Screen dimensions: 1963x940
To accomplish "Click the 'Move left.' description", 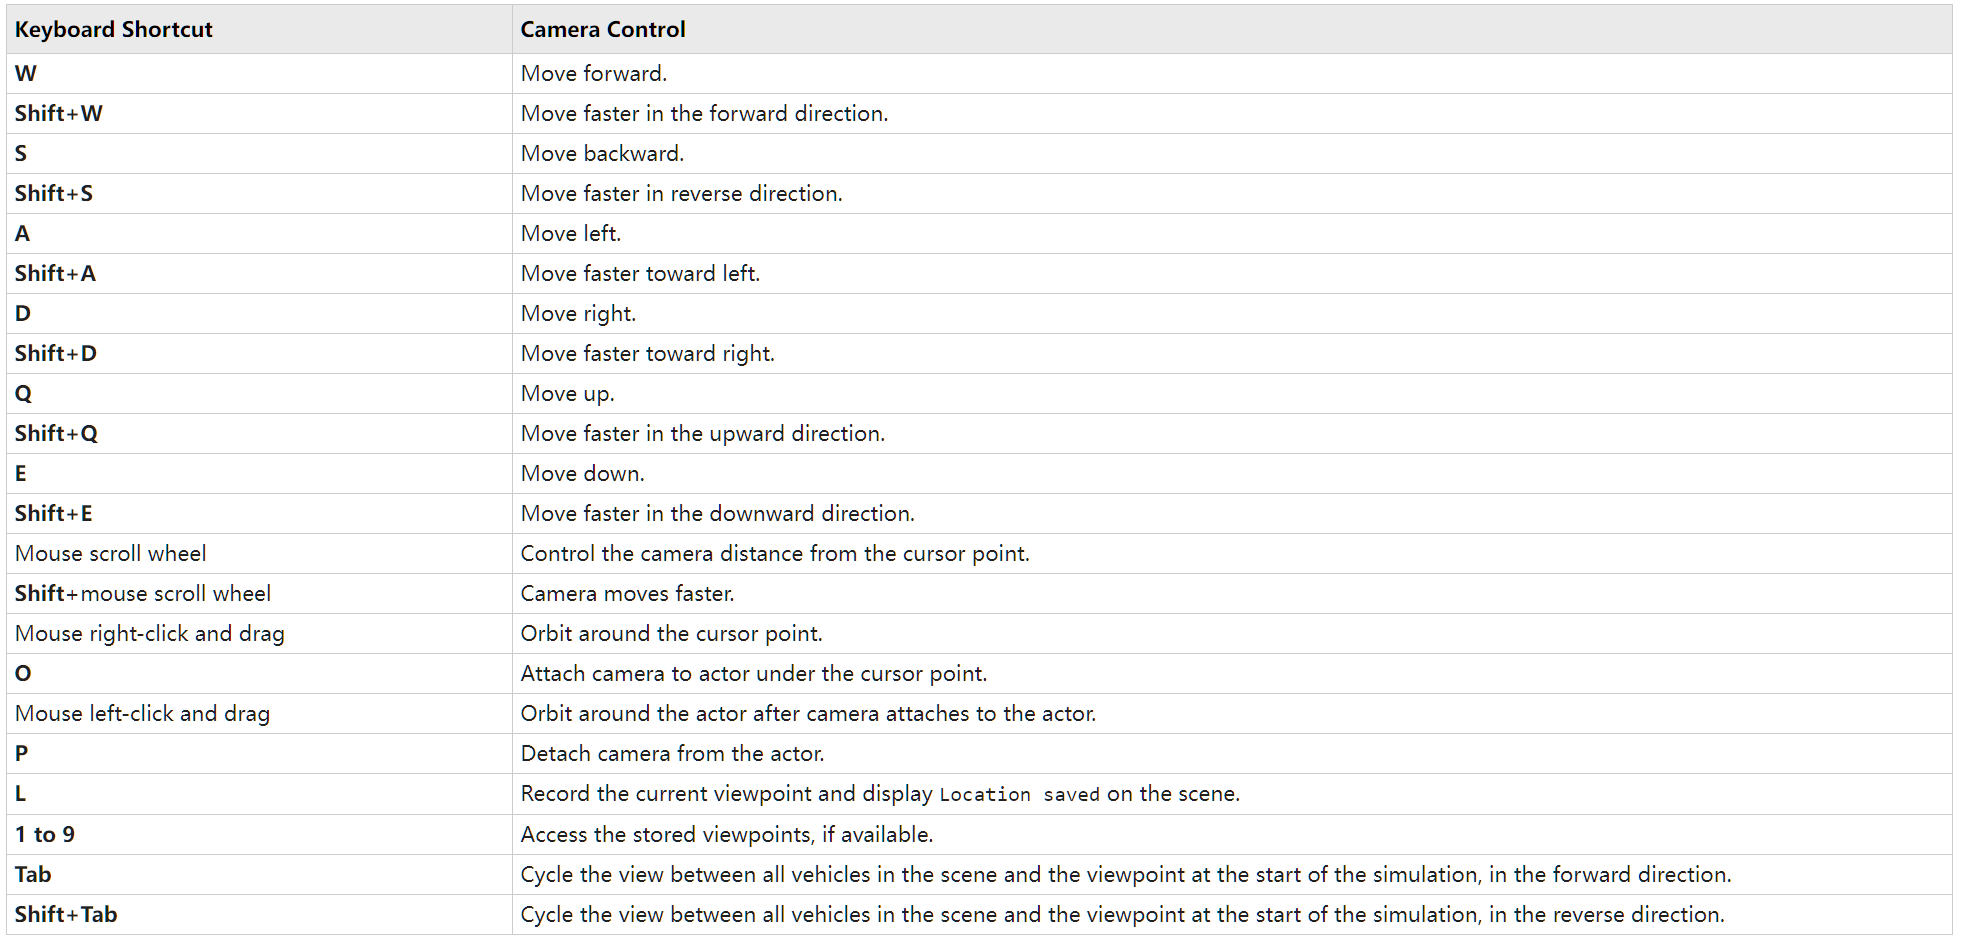I will pos(571,234).
